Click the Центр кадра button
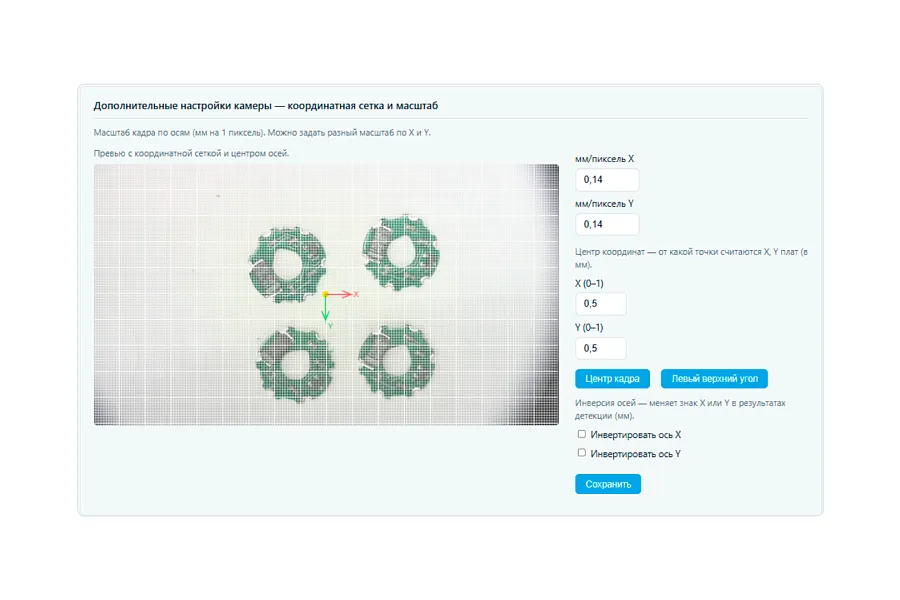 pos(612,378)
